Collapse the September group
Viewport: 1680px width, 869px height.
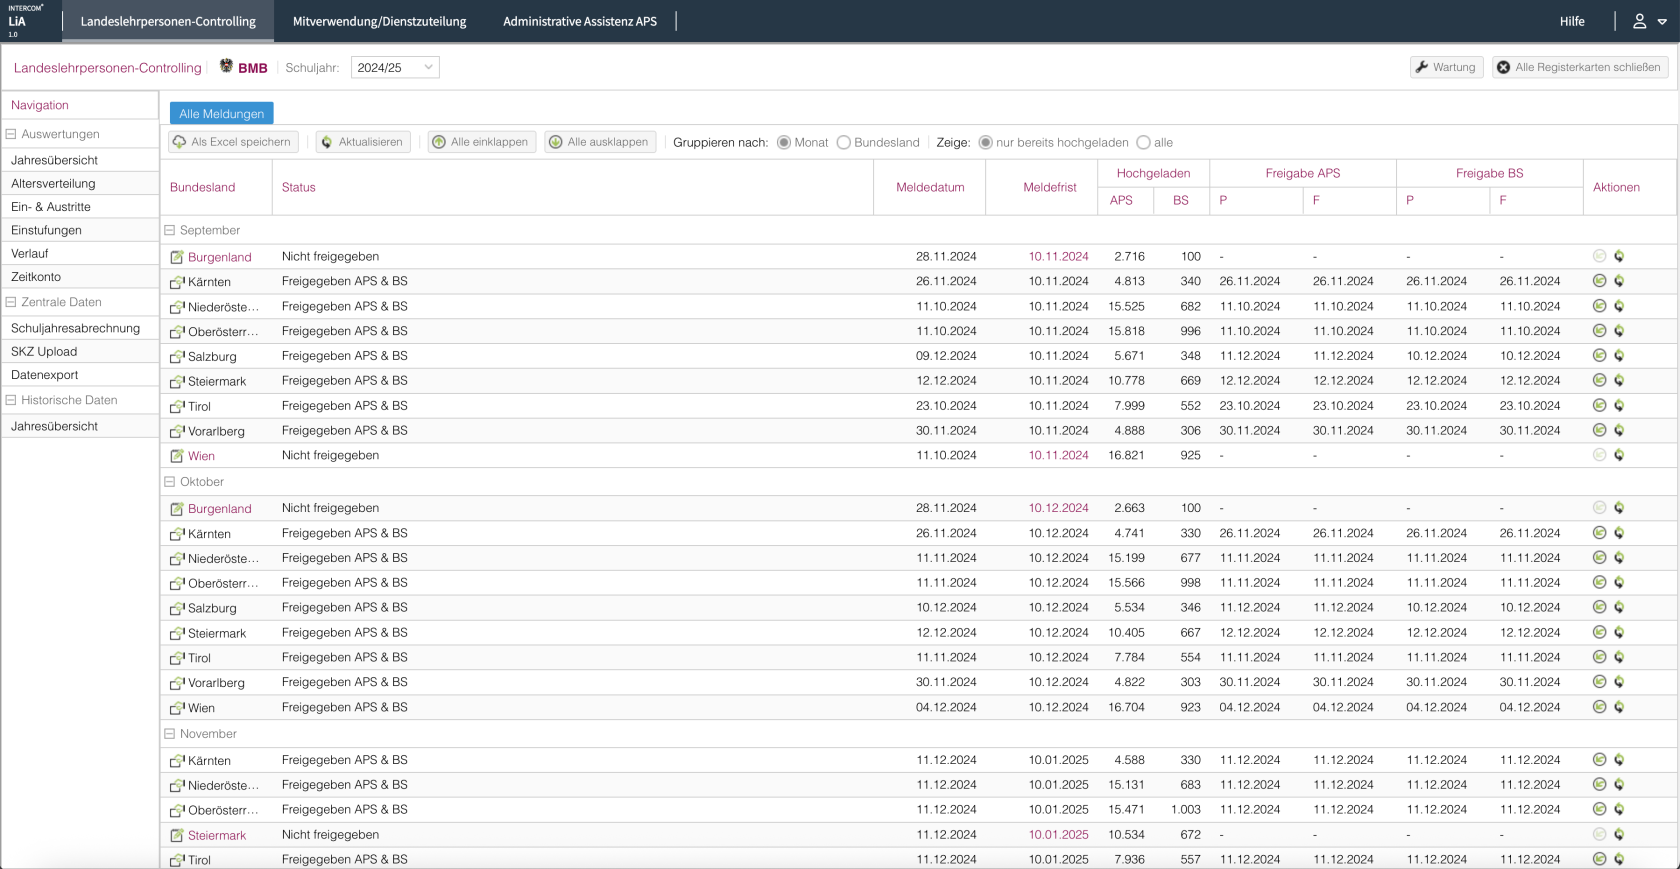(x=169, y=230)
